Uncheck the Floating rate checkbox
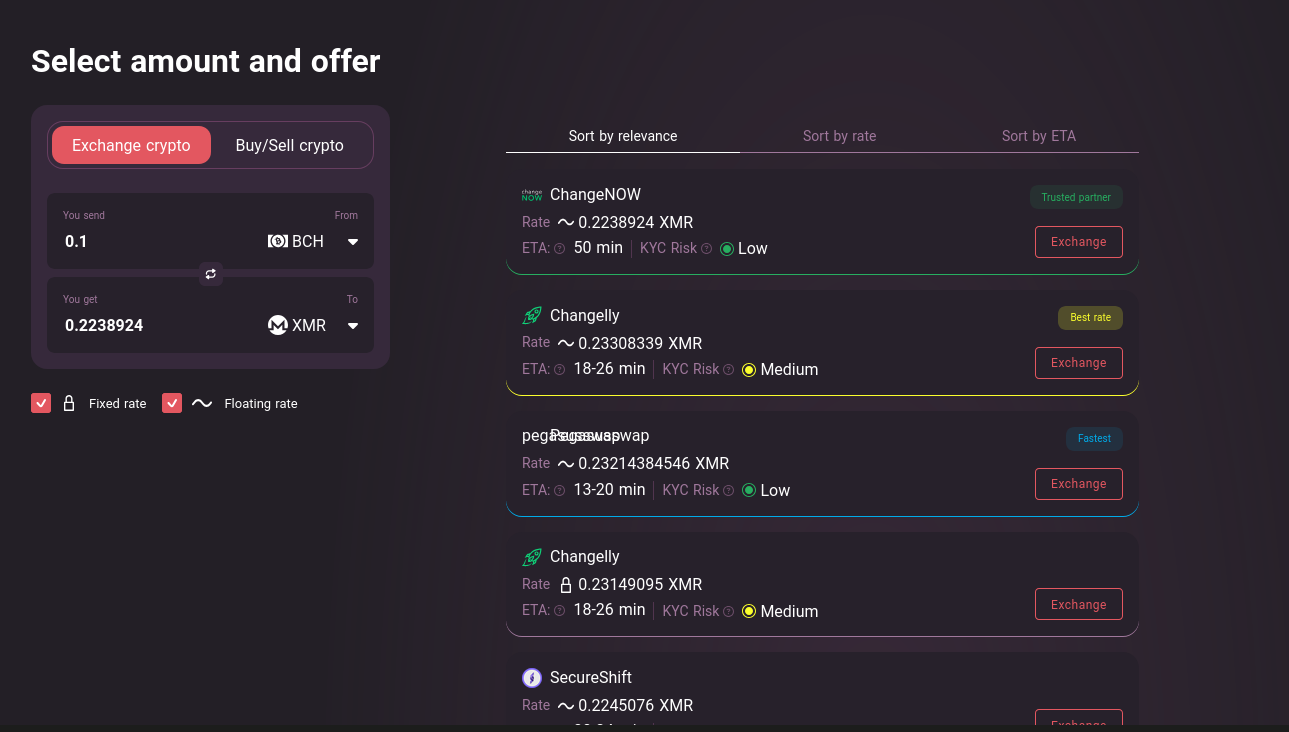1289x732 pixels. [172, 403]
